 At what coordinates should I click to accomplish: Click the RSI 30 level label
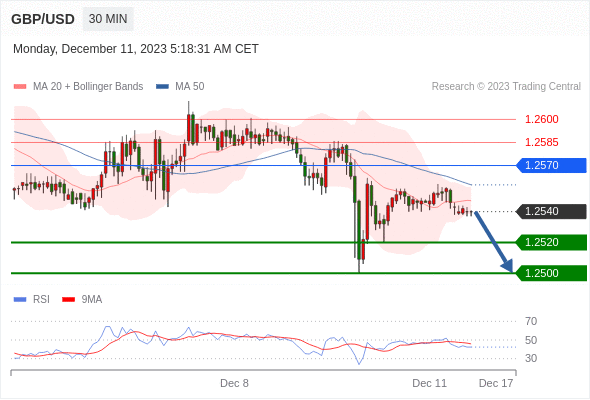(531, 358)
